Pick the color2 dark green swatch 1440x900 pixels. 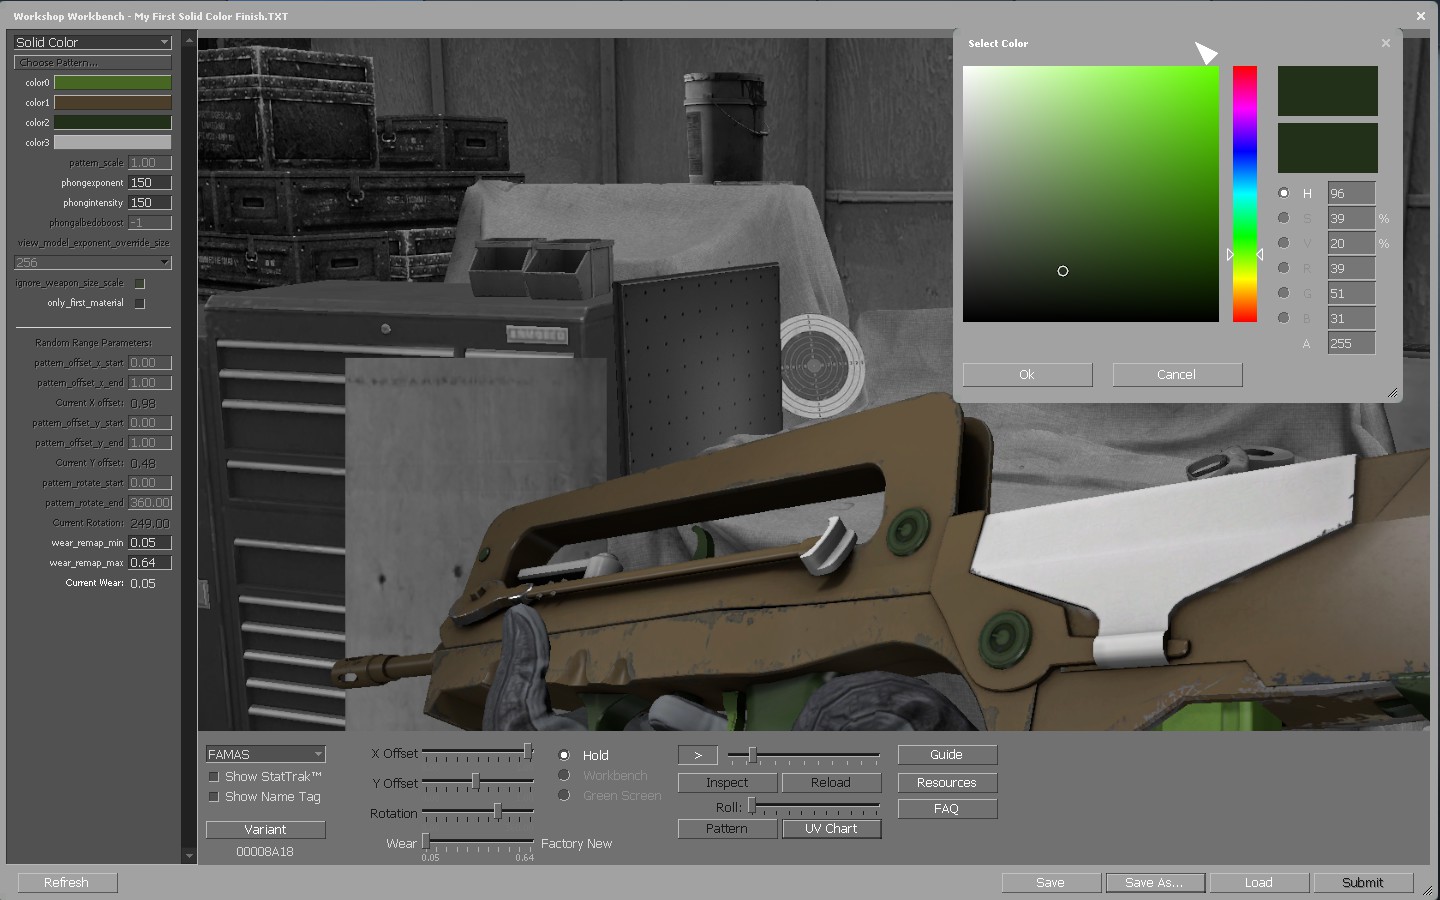(x=112, y=122)
